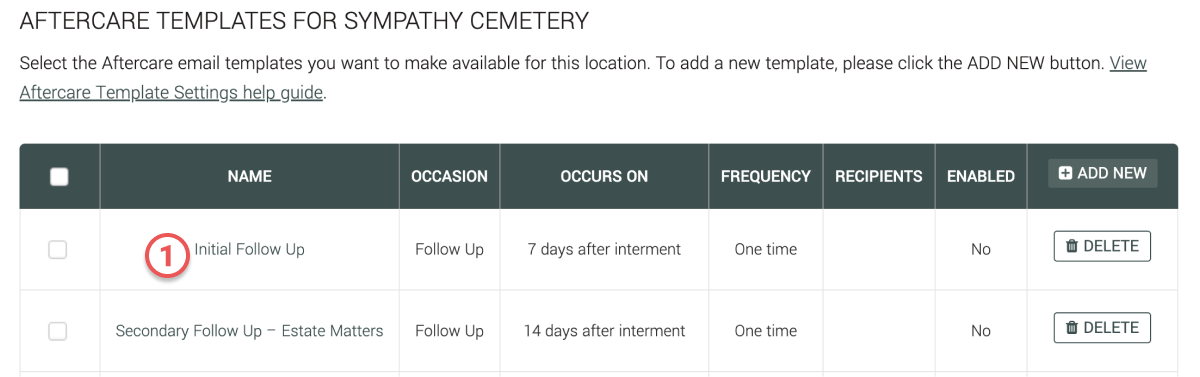Screen dimensions: 1200x377
Task: Click the ENABLED column header
Action: point(981,176)
